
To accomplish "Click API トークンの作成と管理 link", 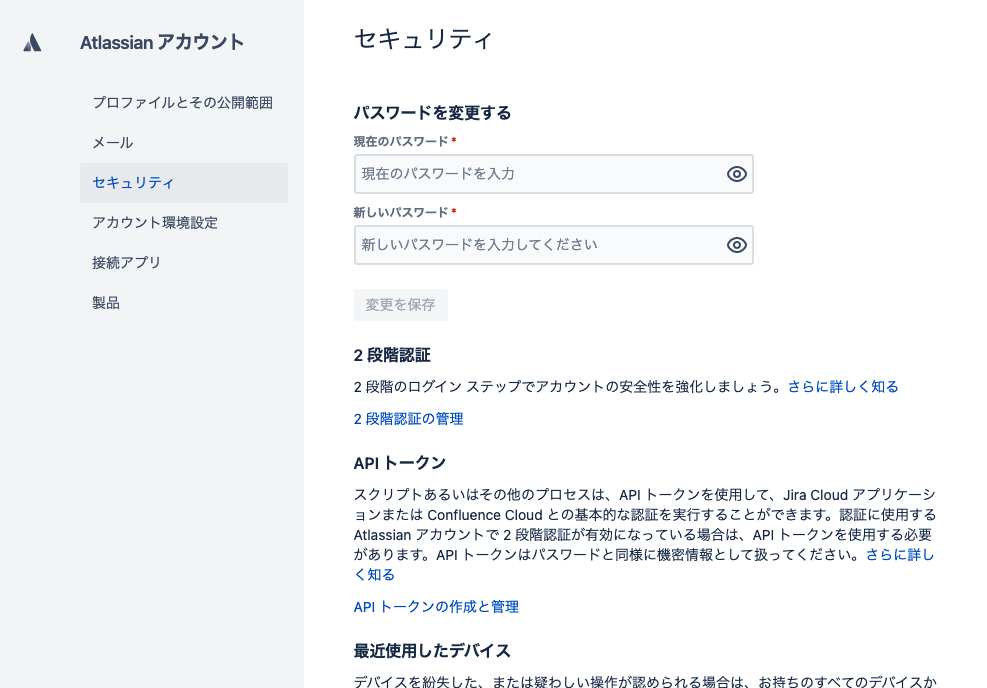I will point(436,607).
